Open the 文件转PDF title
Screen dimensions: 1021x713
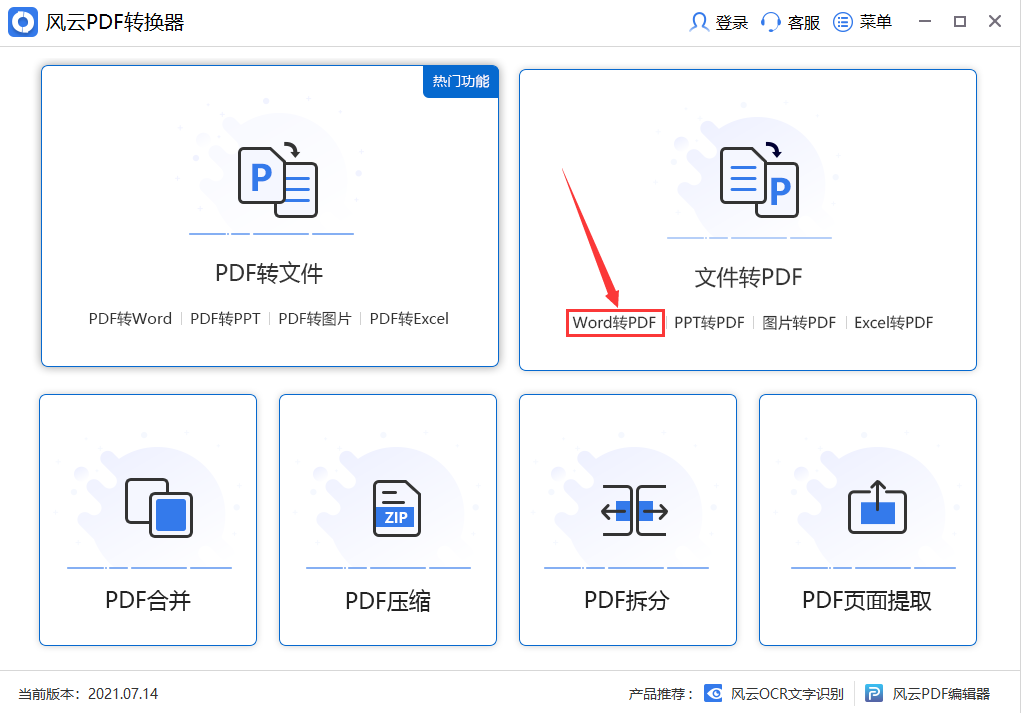tap(748, 277)
